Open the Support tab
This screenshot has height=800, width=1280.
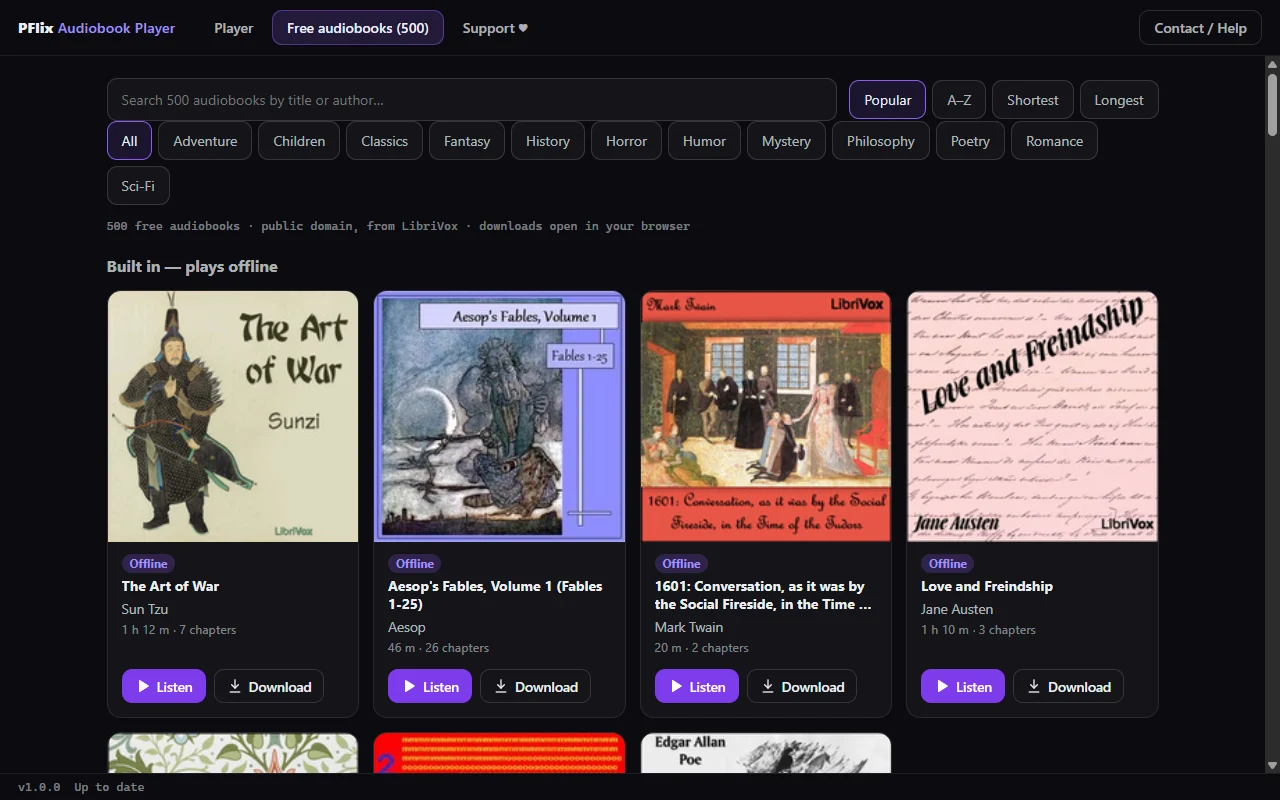495,28
